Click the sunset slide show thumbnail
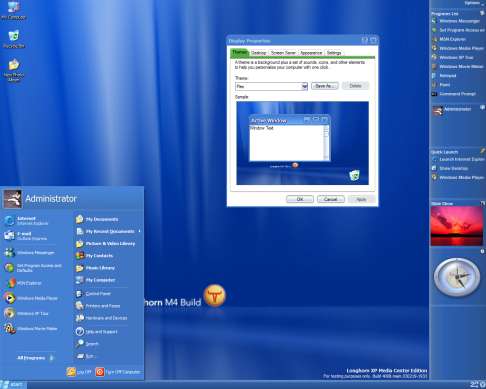The image size is (486, 389). pos(456,226)
